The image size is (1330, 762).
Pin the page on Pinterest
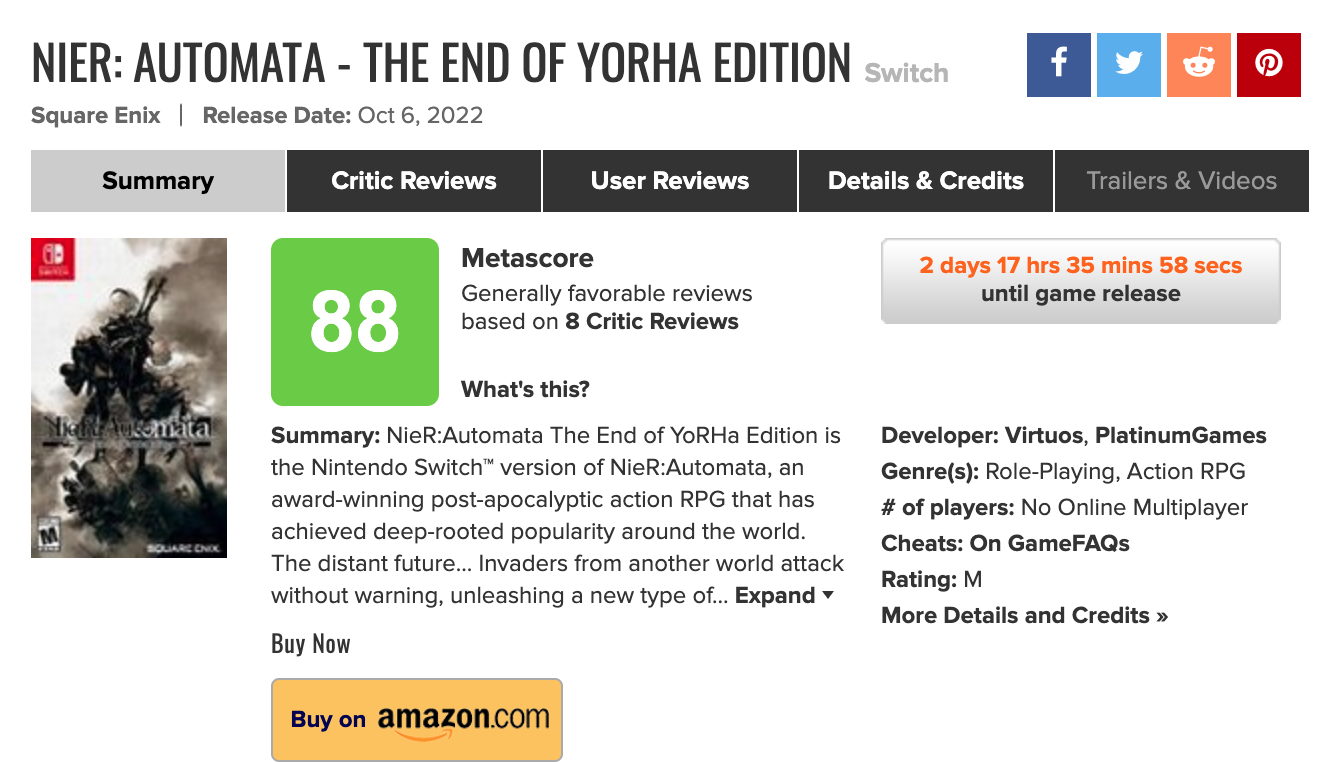pos(1268,65)
